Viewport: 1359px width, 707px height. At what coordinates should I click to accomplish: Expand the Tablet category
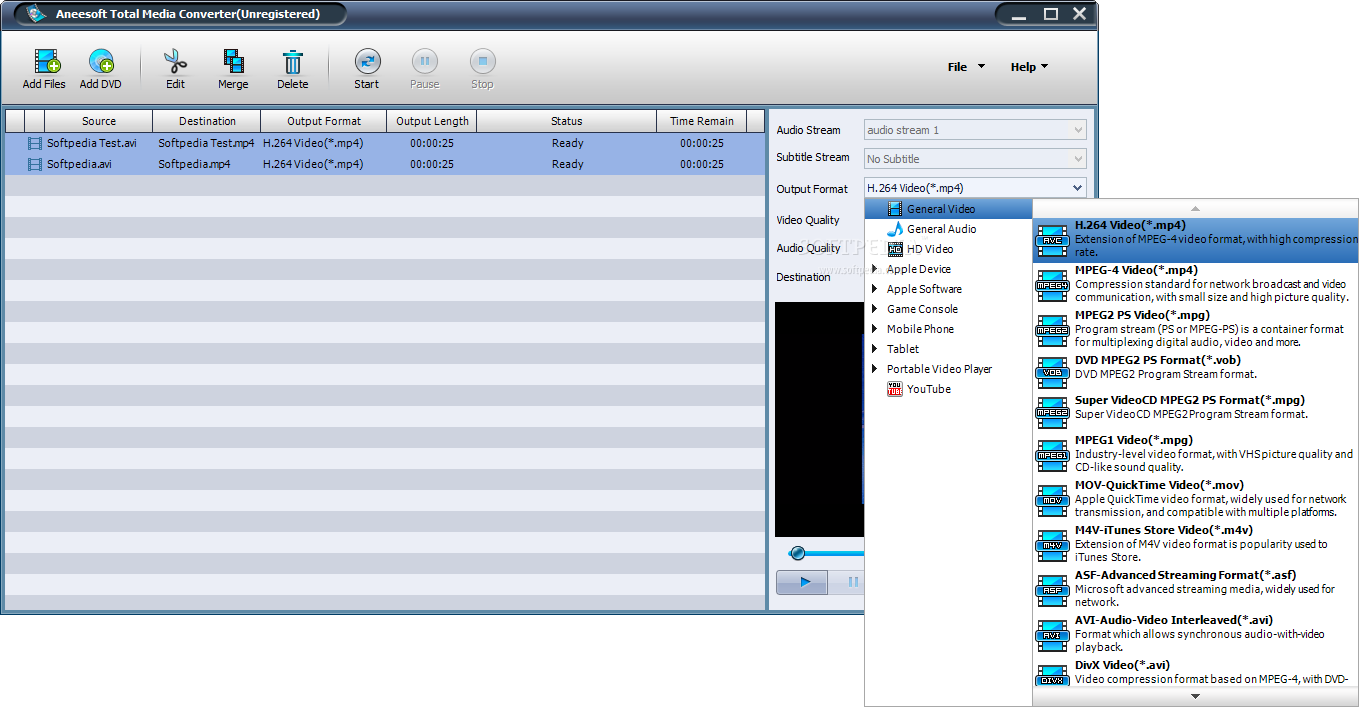pos(875,349)
